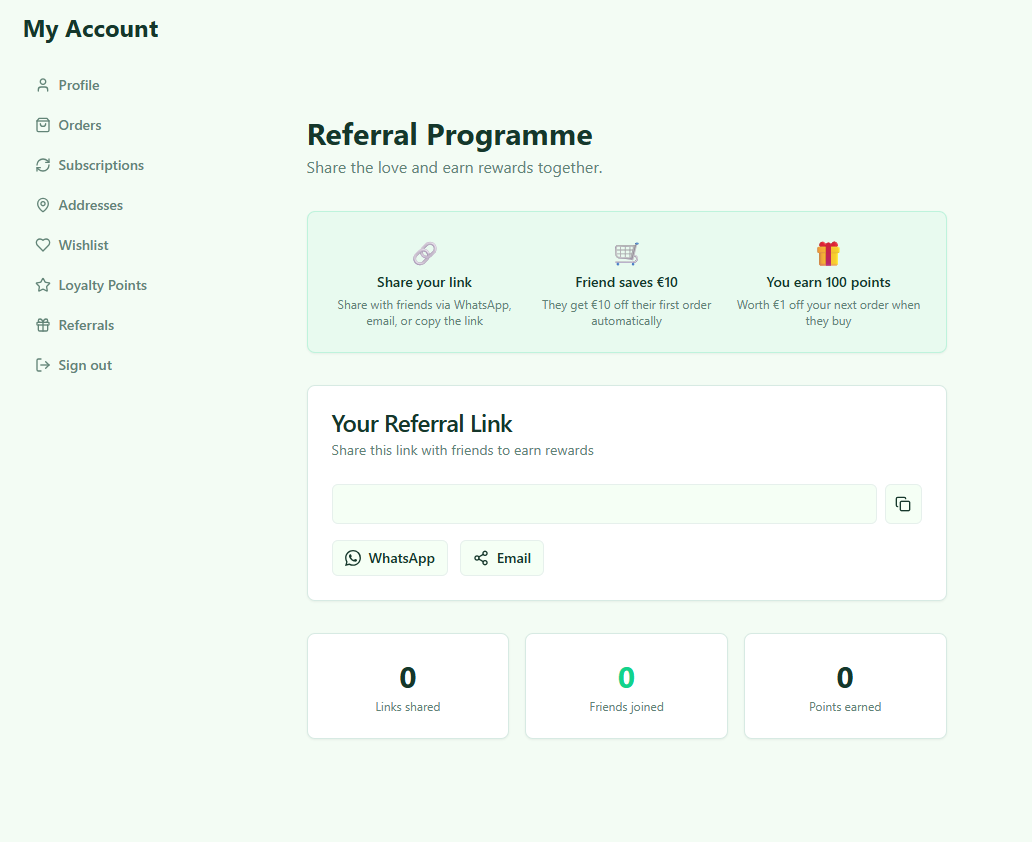Copy the referral link using the copy icon
The height and width of the screenshot is (842, 1032).
pyautogui.click(x=903, y=504)
